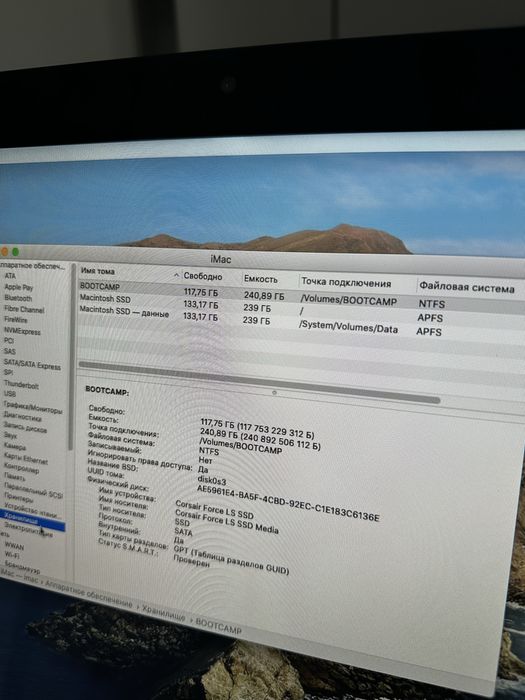The width and height of the screenshot is (525, 700).
Task: Open Электропитание in the sidebar
Action: (29, 529)
